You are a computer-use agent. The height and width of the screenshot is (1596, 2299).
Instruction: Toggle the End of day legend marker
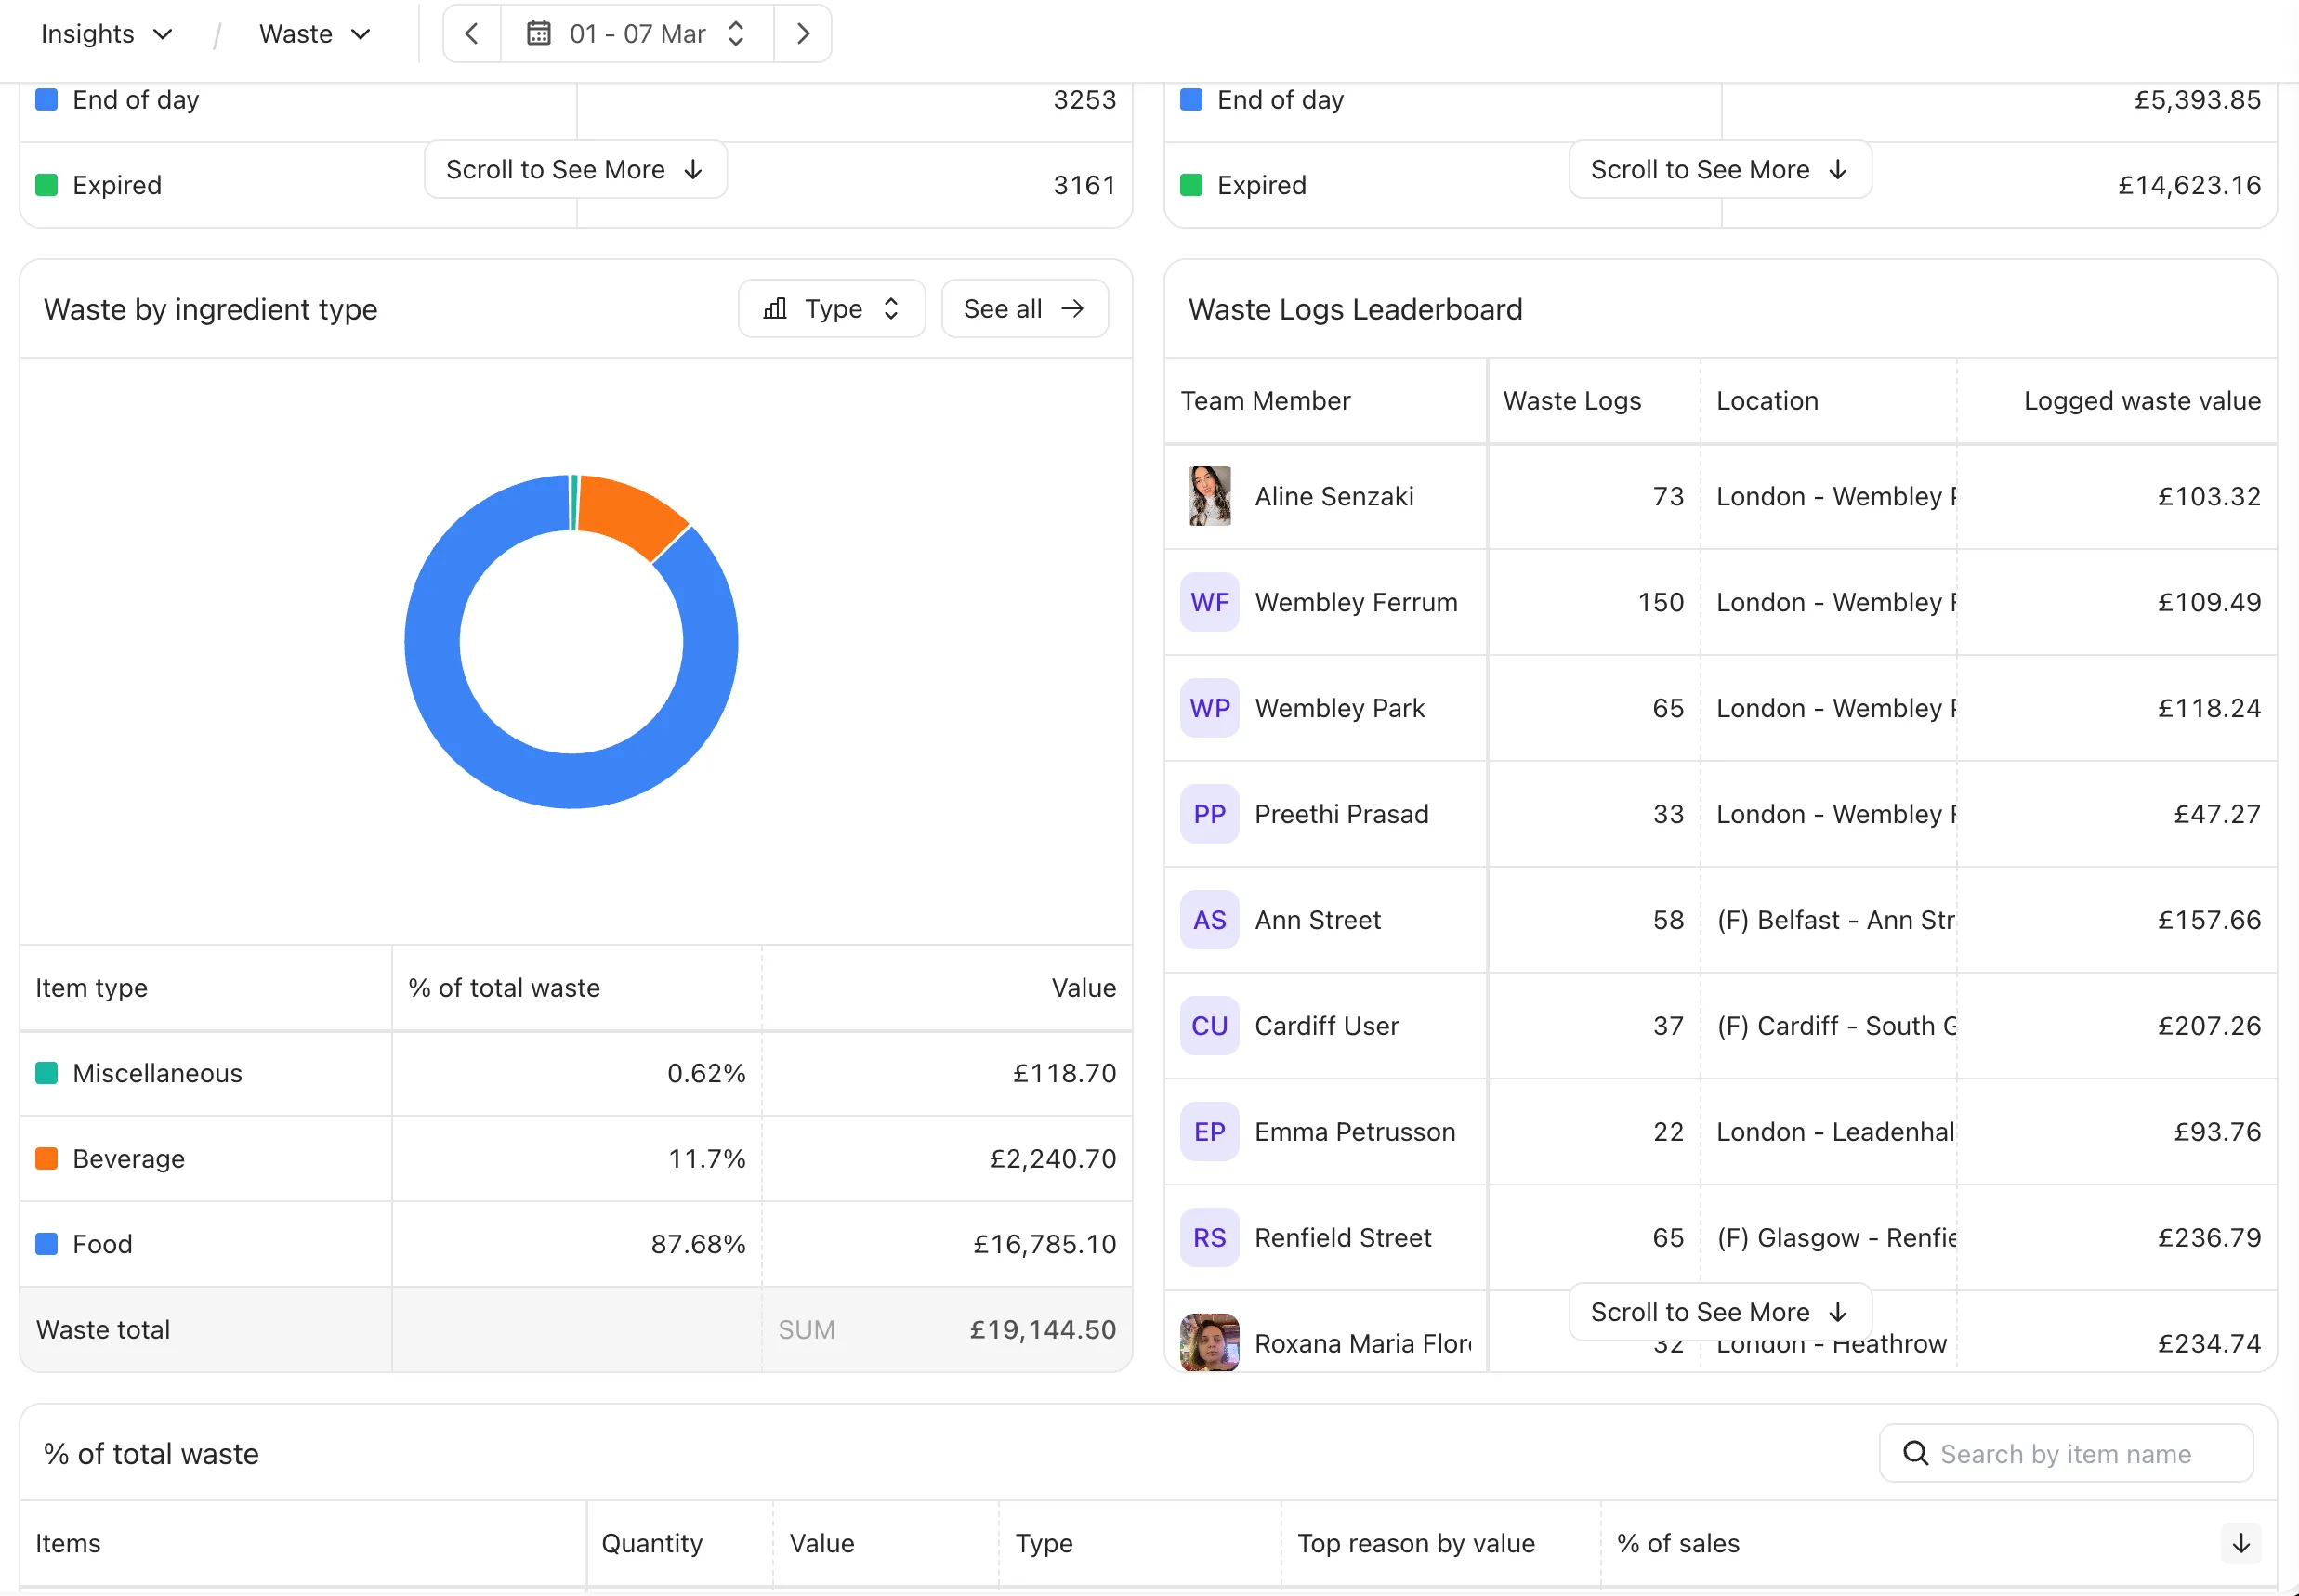pyautogui.click(x=46, y=99)
